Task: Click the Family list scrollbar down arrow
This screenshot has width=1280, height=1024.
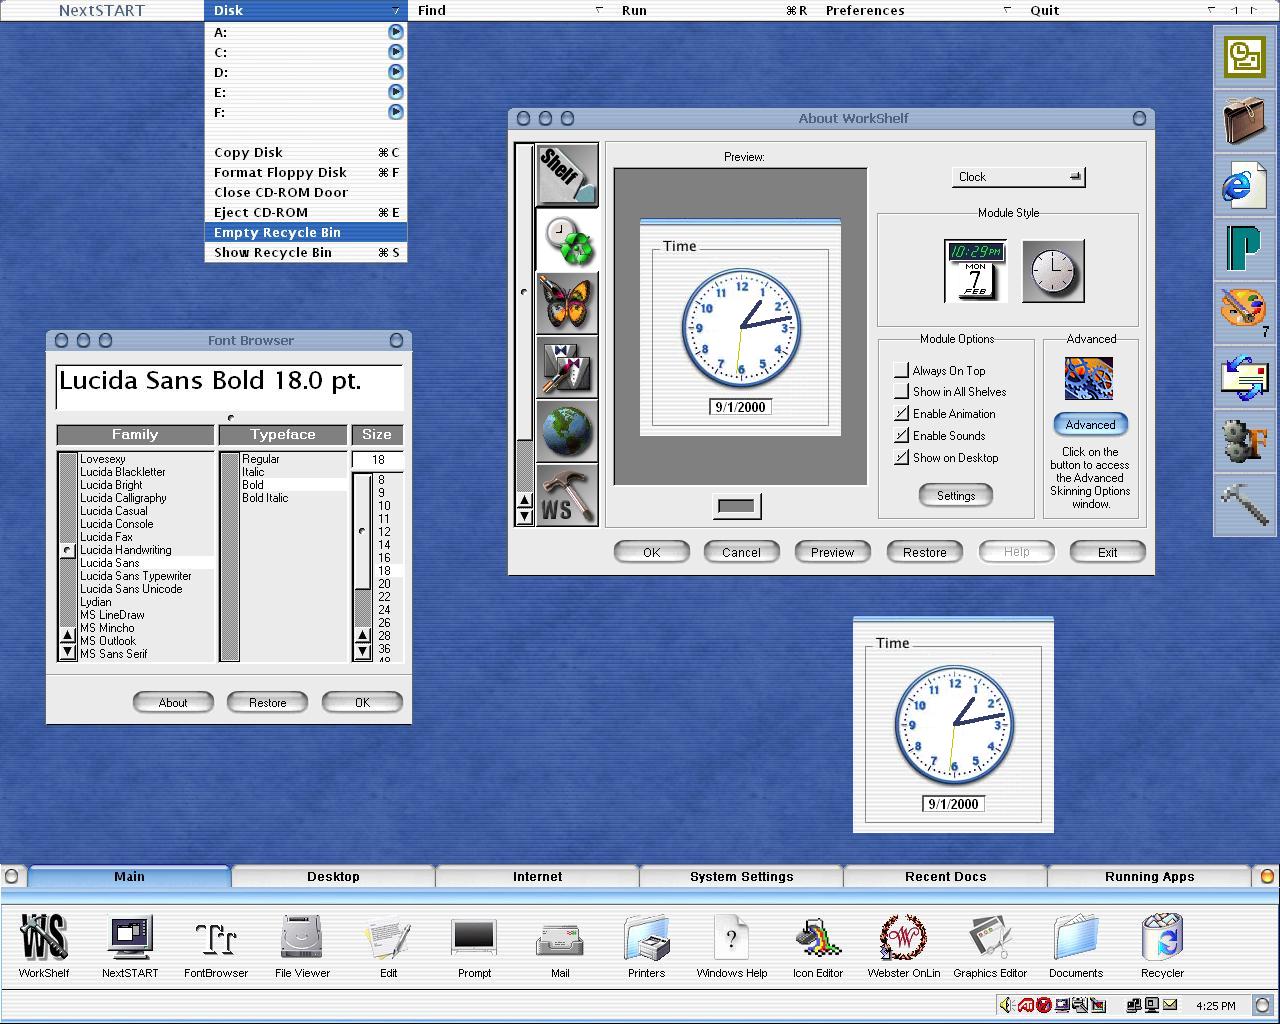Action: pos(67,652)
